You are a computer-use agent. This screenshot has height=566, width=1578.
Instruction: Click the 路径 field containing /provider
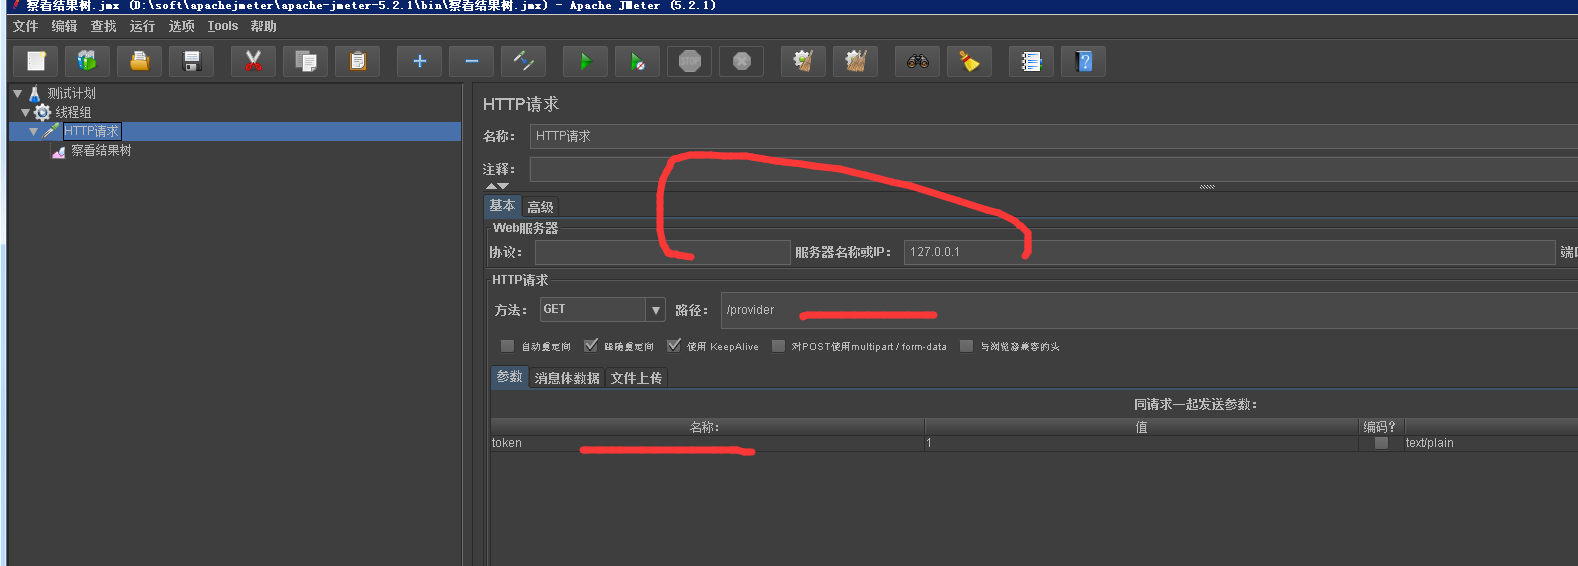(x=1149, y=310)
